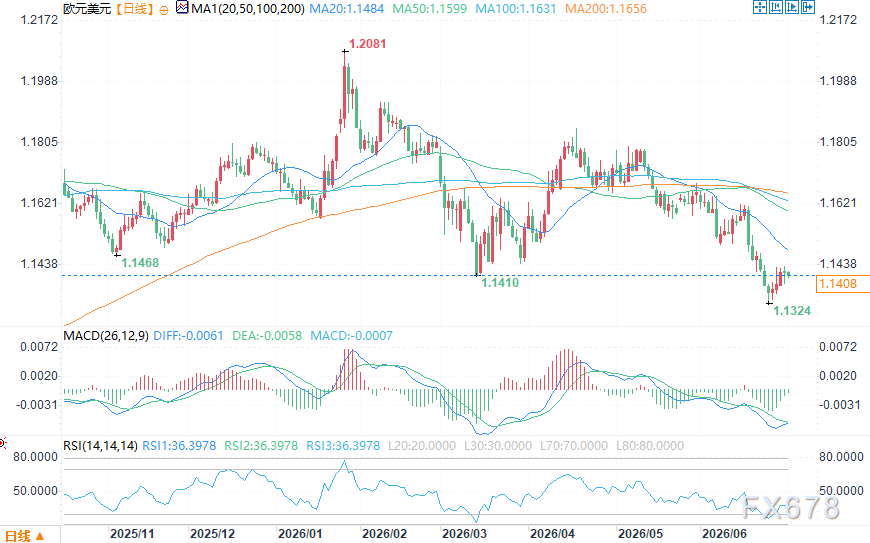Toggle the MA200:1.1656 line legend

pyautogui.click(x=605, y=9)
